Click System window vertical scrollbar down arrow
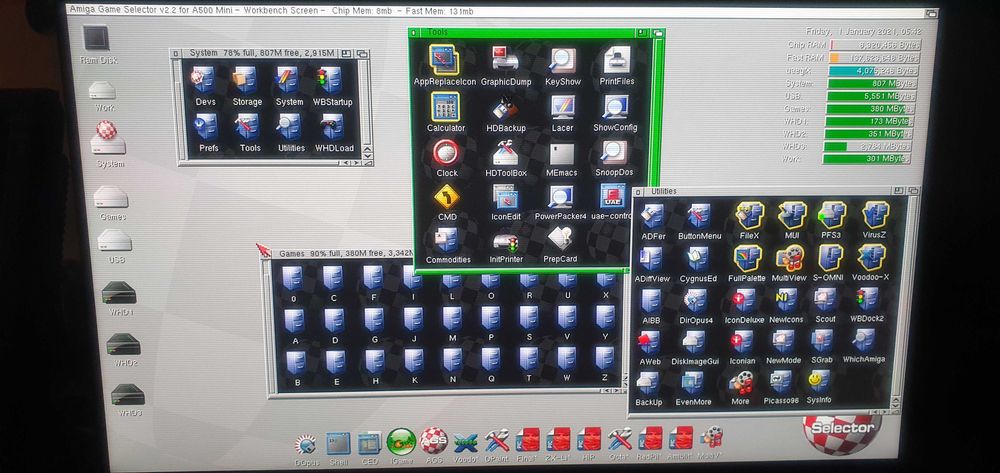The width and height of the screenshot is (1000, 473). 367,156
